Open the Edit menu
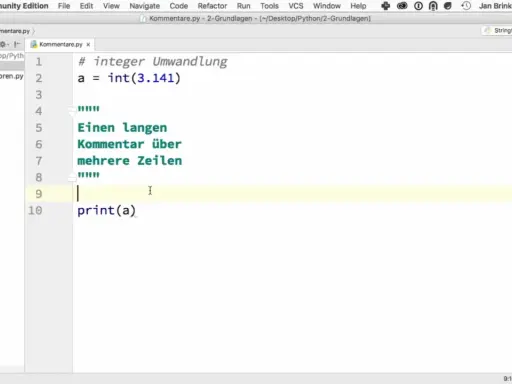Viewport: 512px width, 384px height. pyautogui.click(x=86, y=6)
